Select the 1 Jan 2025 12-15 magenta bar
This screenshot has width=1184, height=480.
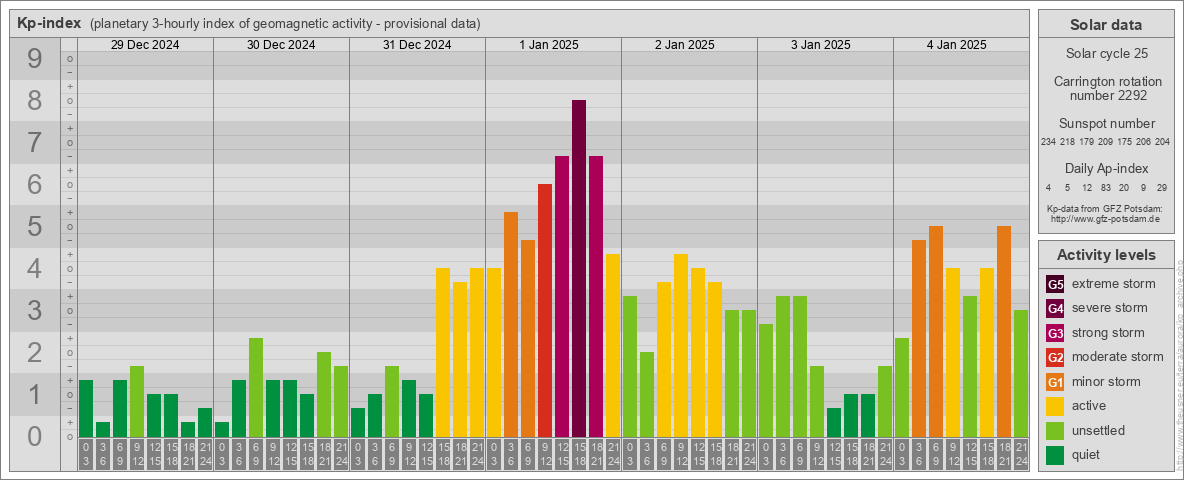pyautogui.click(x=562, y=297)
